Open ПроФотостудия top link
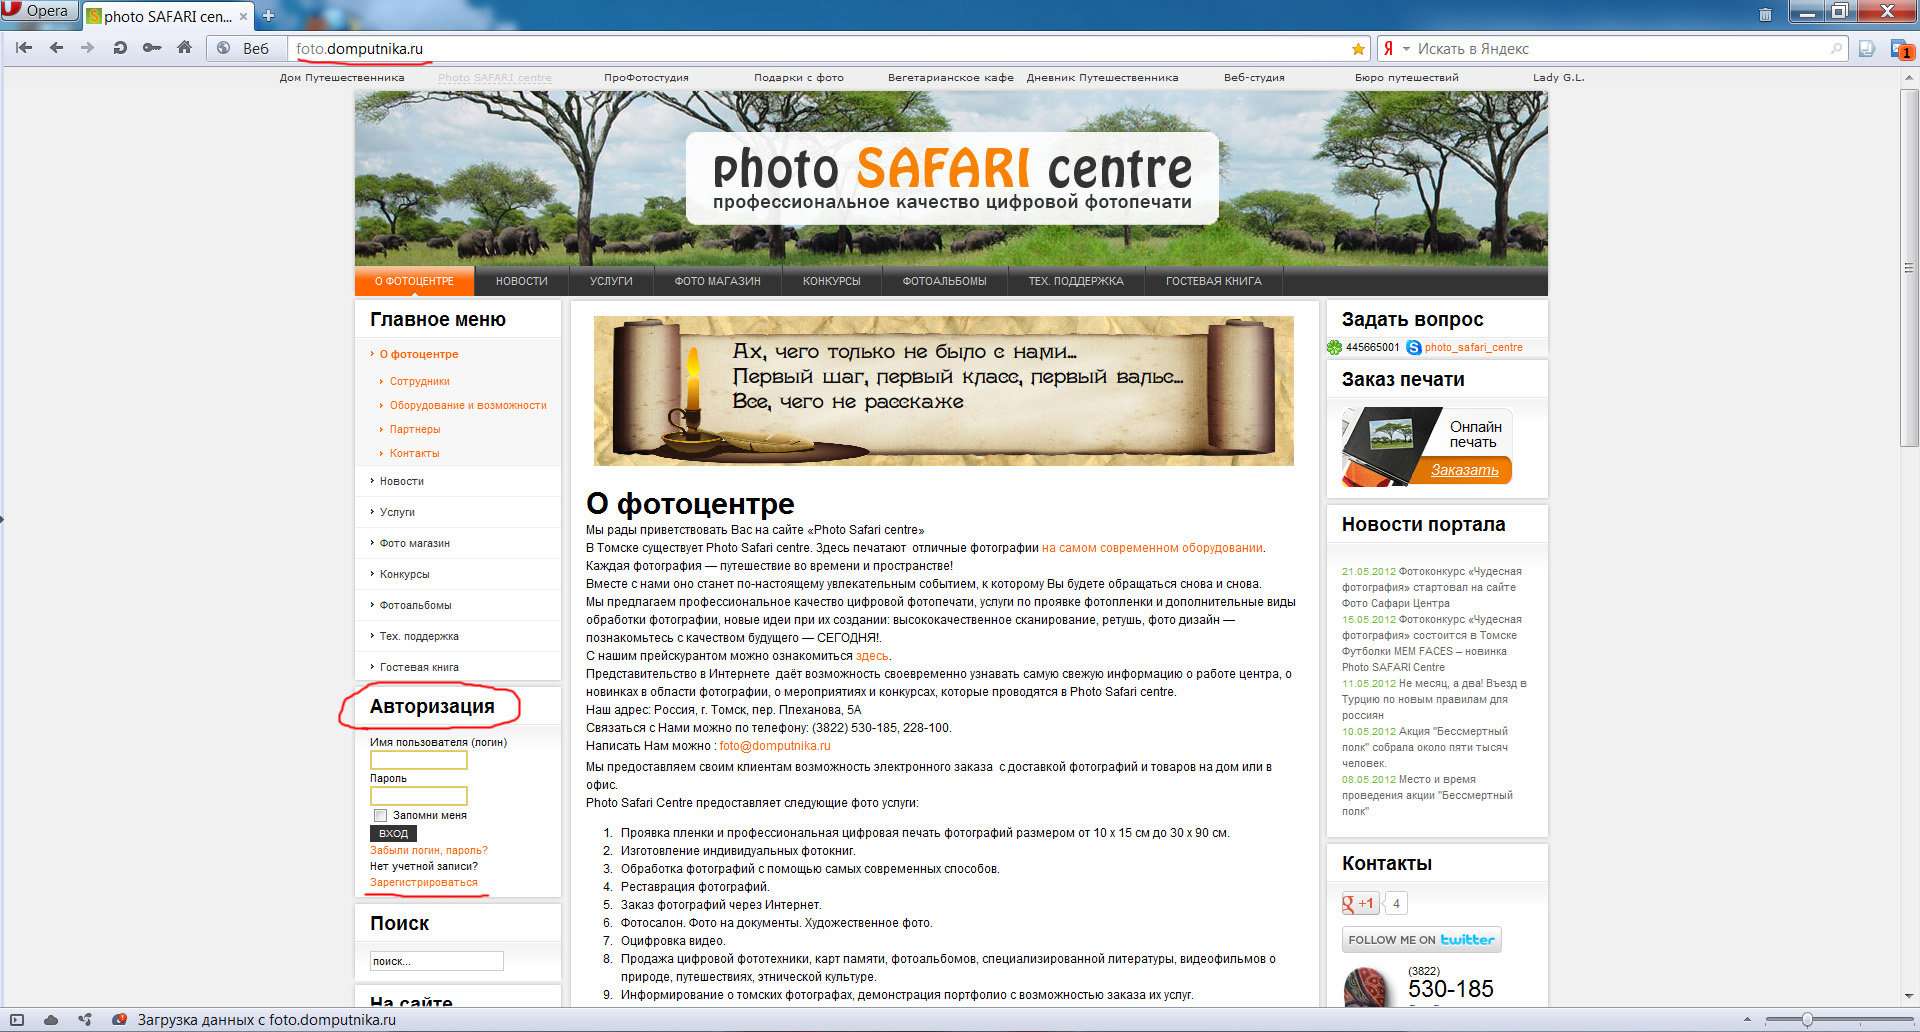The image size is (1920, 1032). pyautogui.click(x=646, y=77)
